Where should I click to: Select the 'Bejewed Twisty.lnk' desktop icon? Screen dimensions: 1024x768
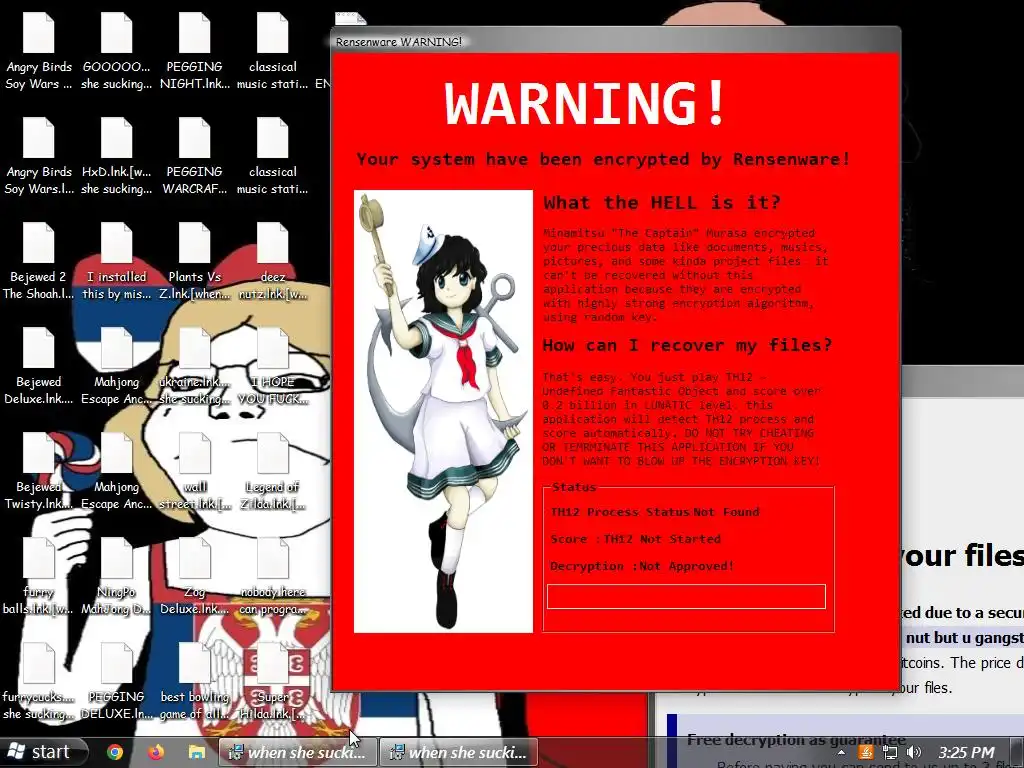pos(39,473)
